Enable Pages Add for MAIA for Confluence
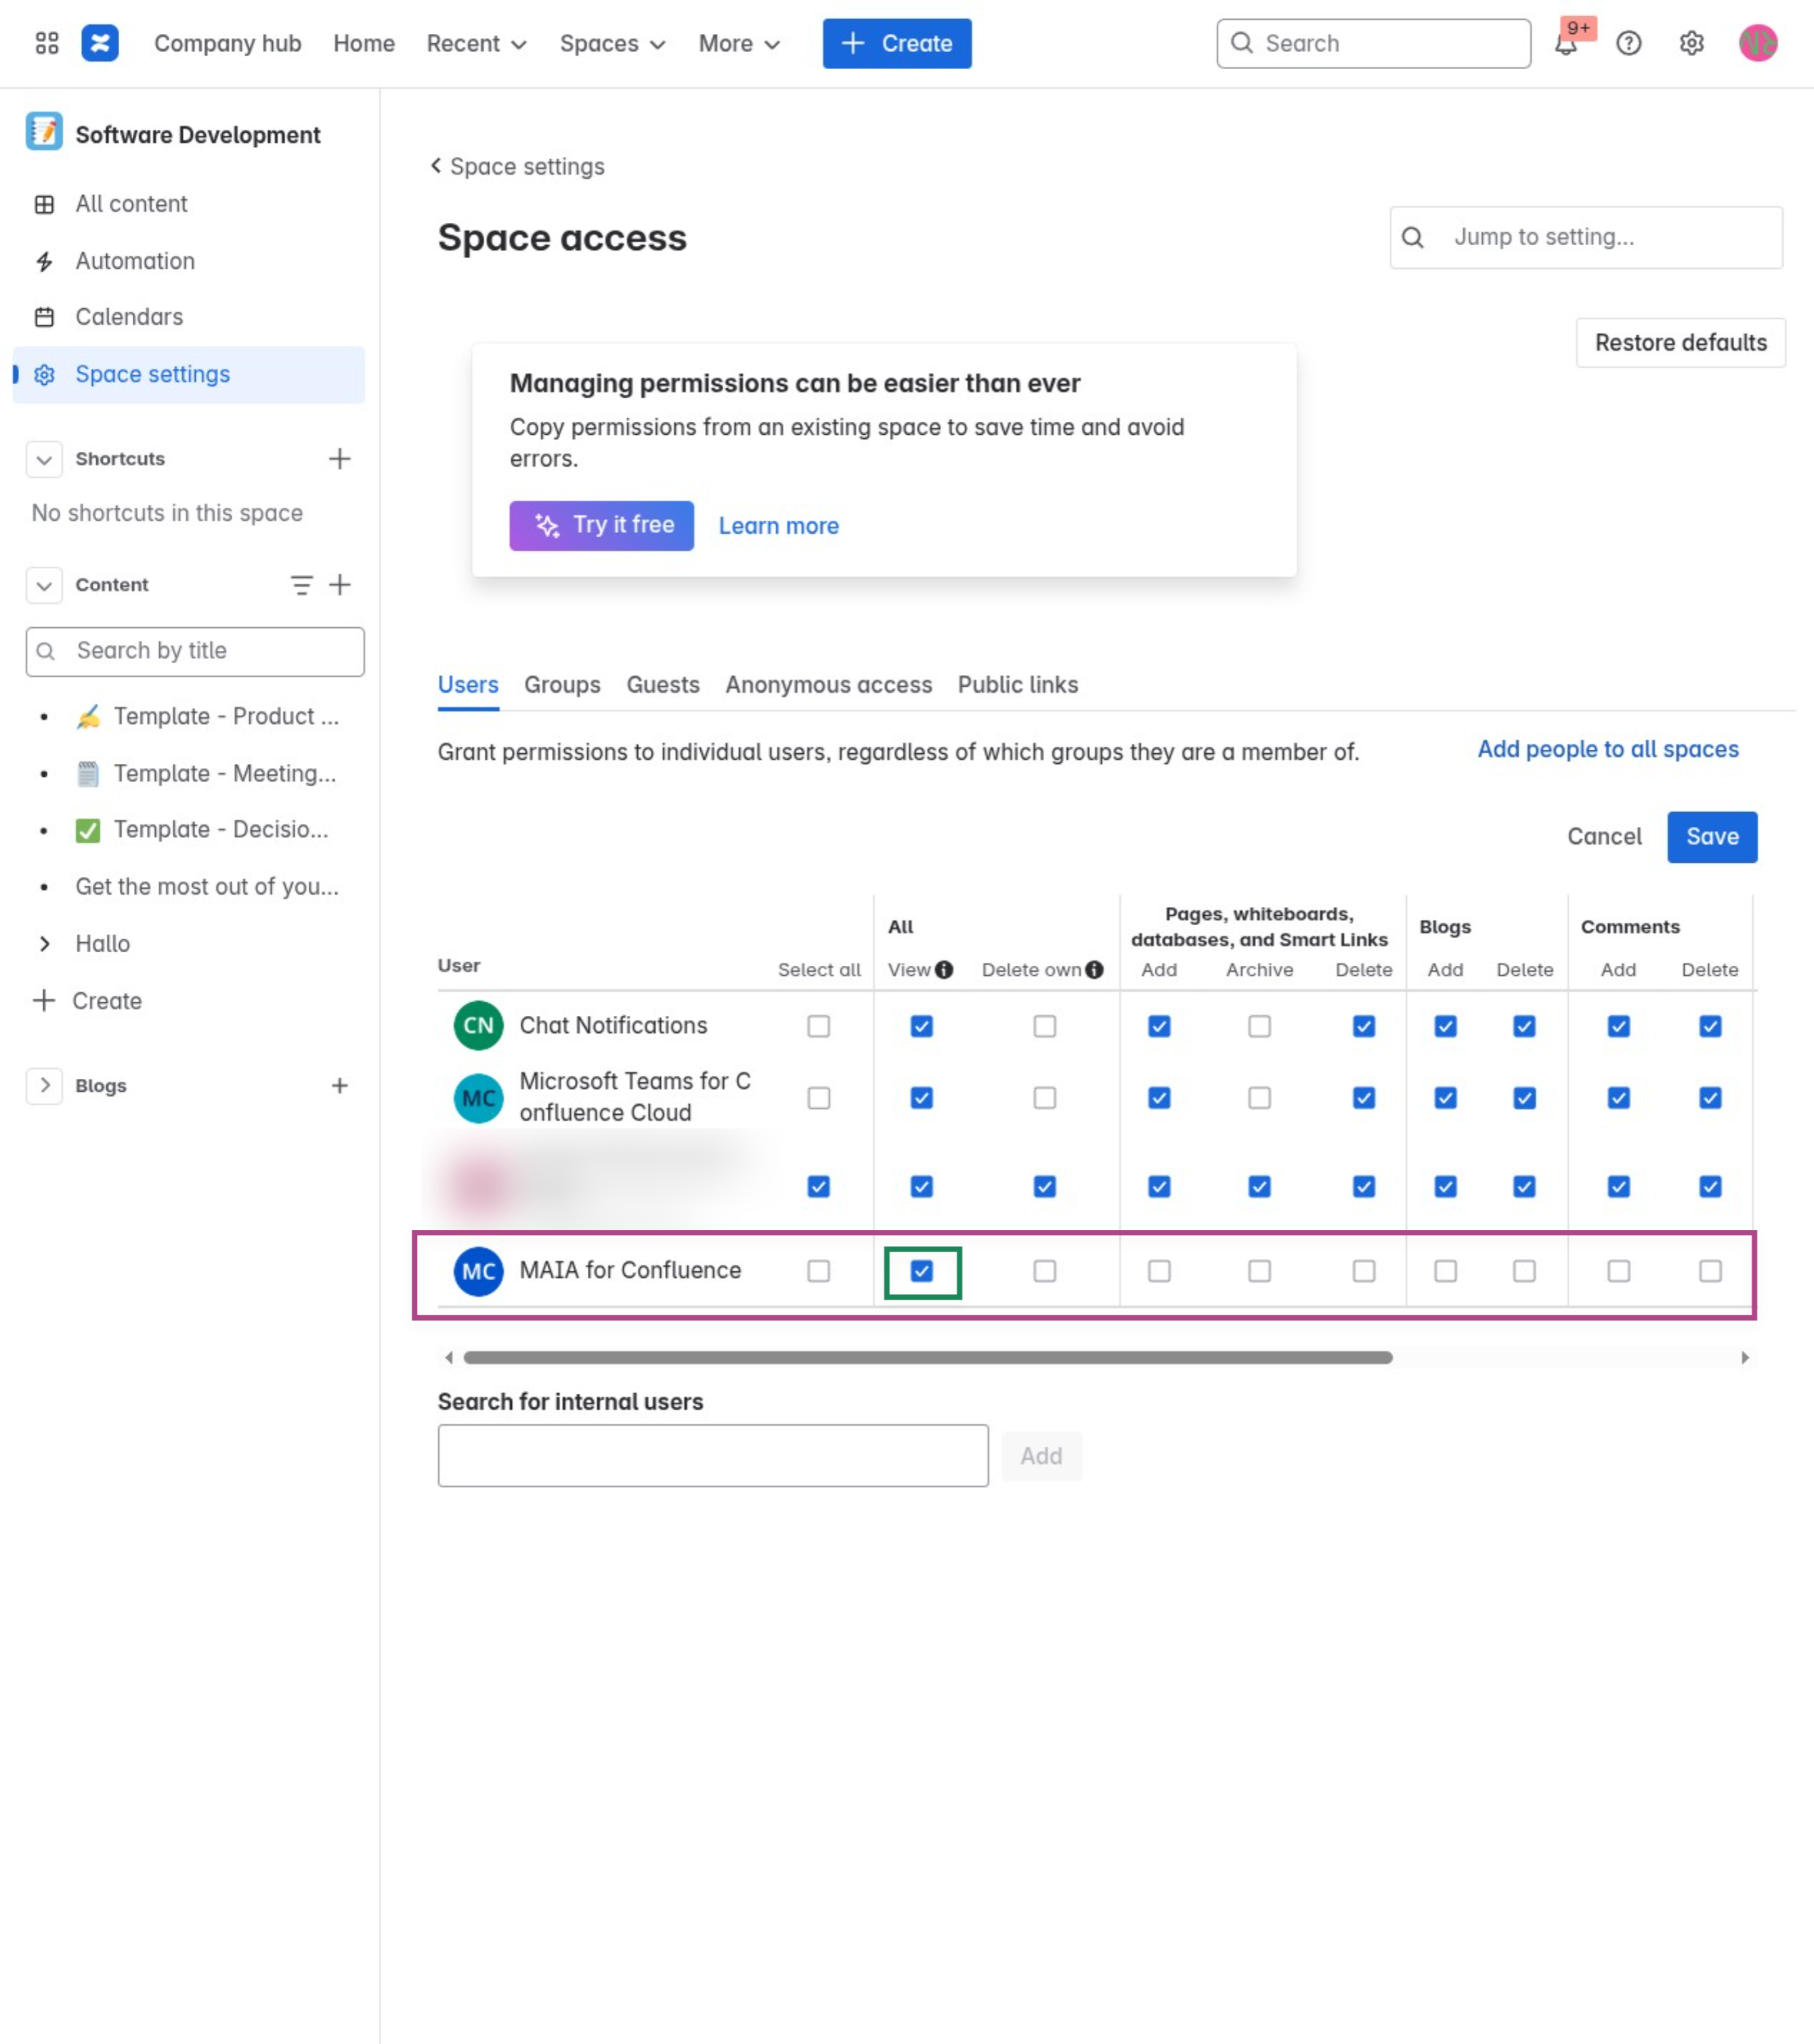Screen dimensions: 1814x2044 point(1159,1271)
